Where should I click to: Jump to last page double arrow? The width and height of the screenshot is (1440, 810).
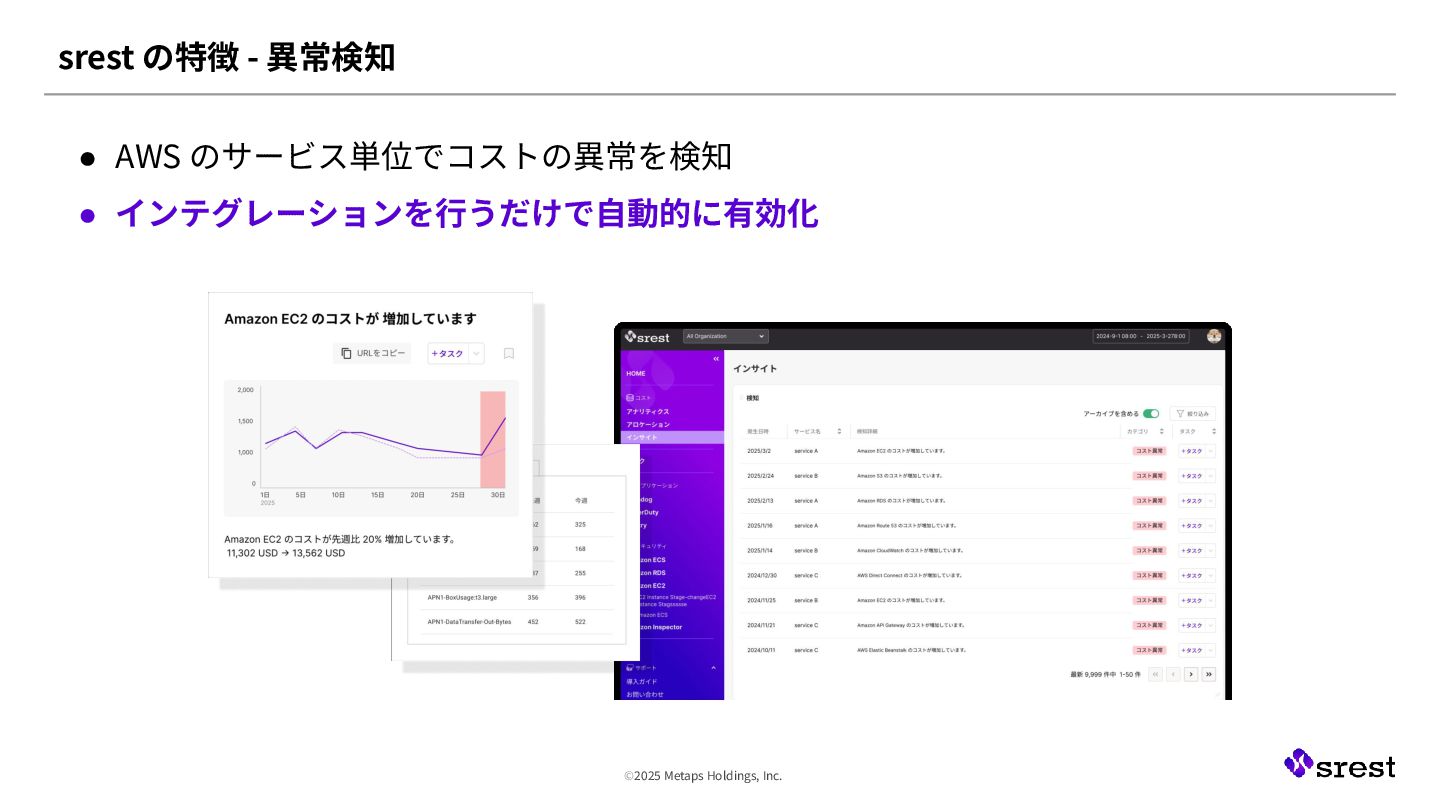[1209, 674]
